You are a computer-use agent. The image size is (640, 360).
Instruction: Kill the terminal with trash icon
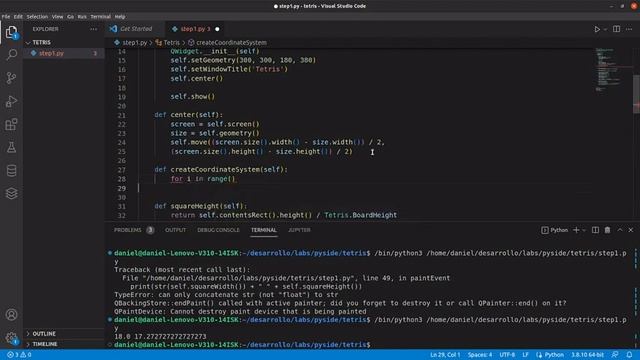click(607, 230)
